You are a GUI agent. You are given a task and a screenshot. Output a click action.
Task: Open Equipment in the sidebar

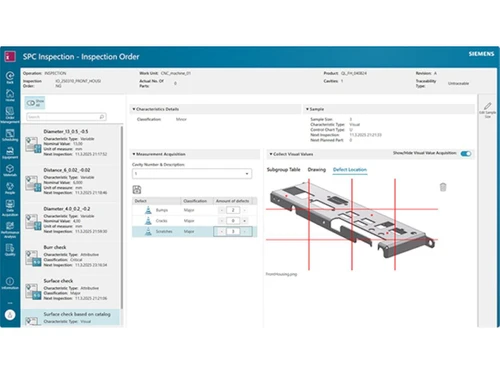click(10, 153)
